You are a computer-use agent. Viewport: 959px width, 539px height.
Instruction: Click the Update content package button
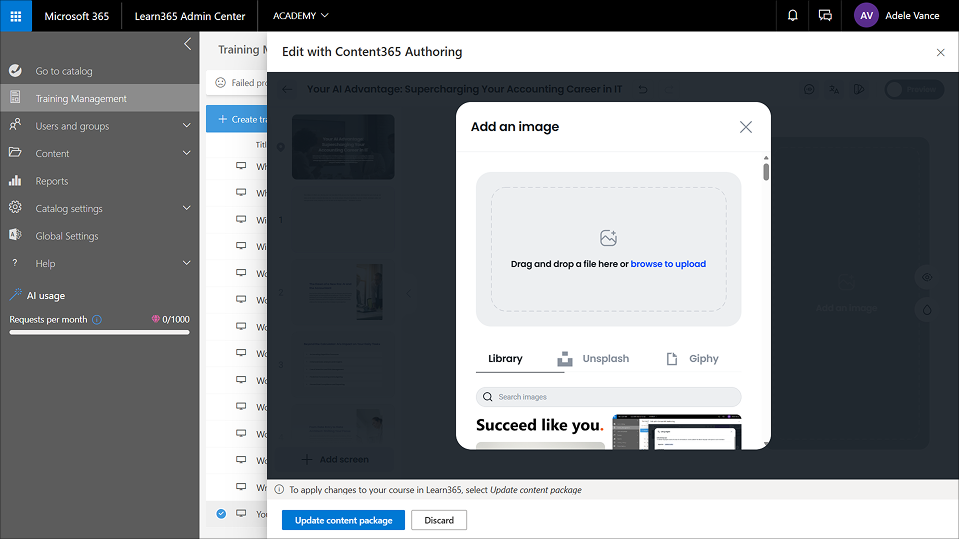coord(343,520)
